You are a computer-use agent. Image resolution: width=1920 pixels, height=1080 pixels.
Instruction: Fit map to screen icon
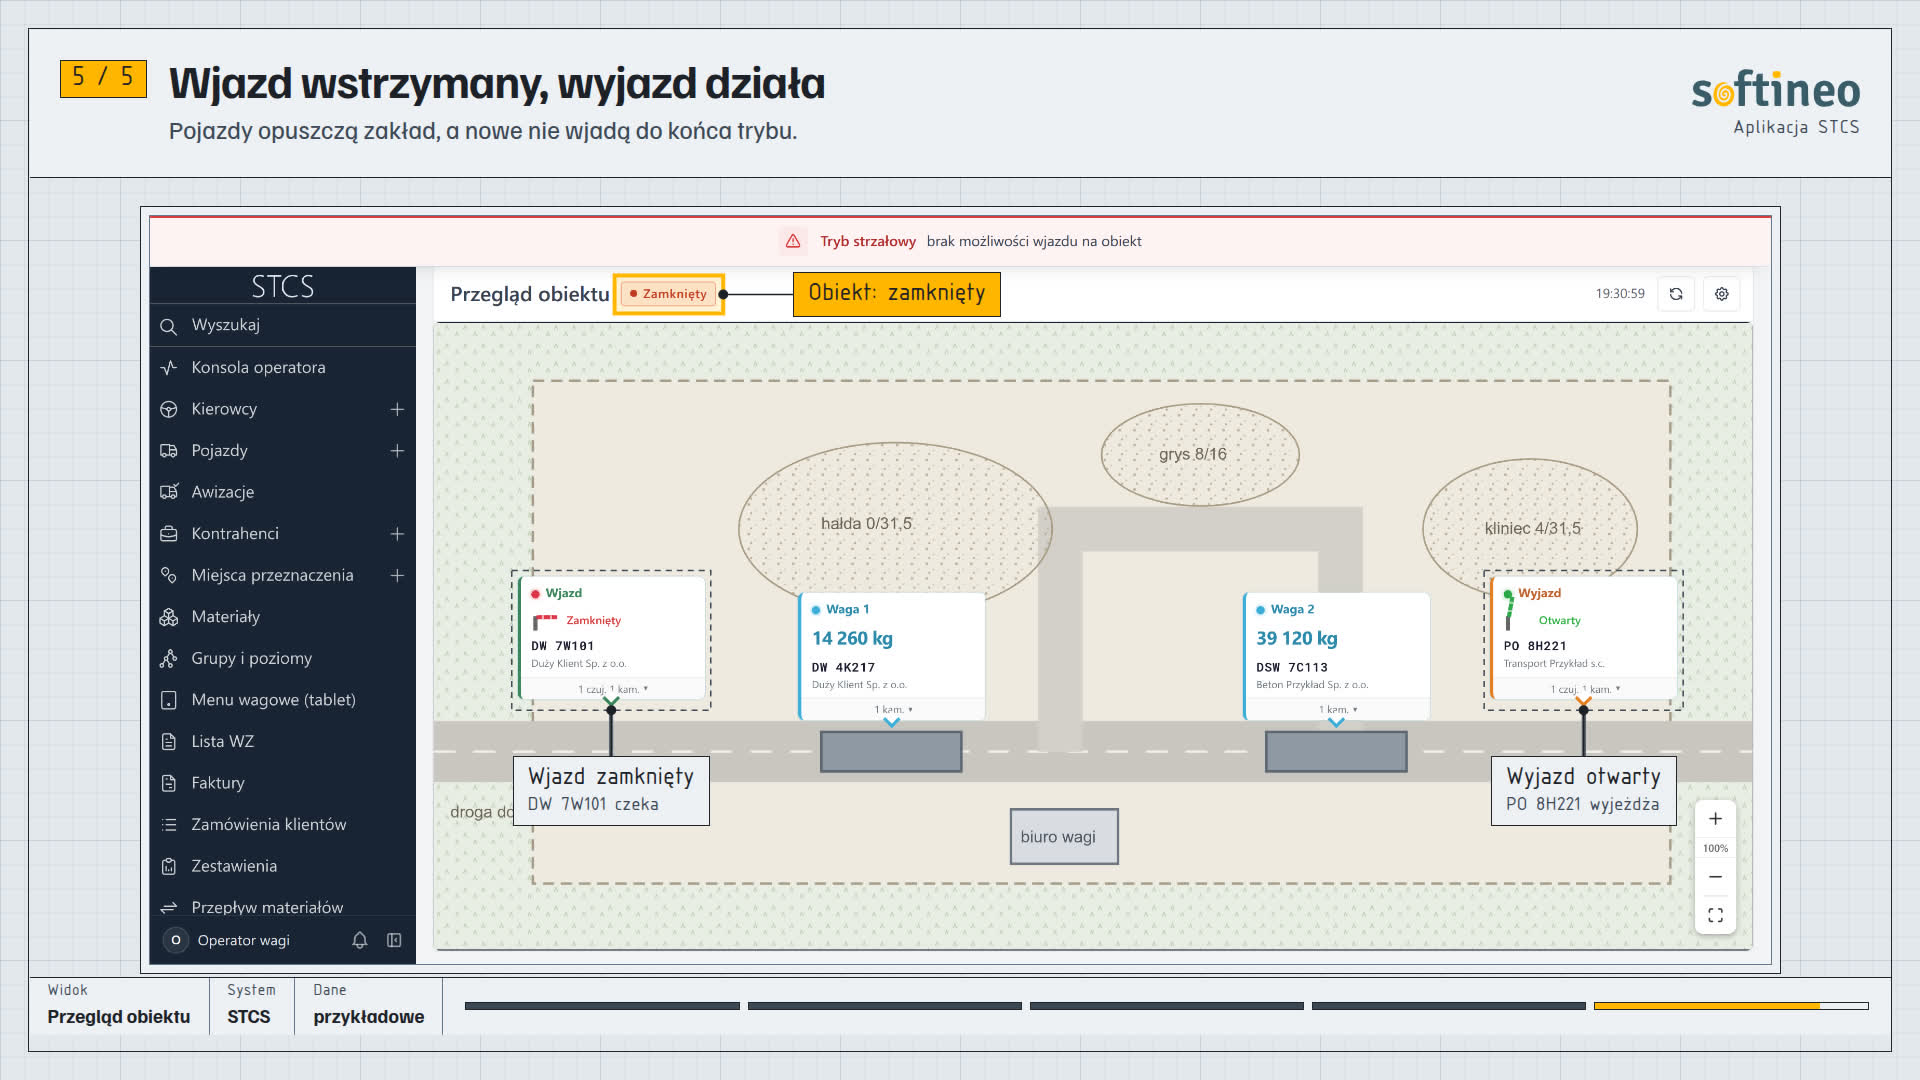click(x=1715, y=915)
